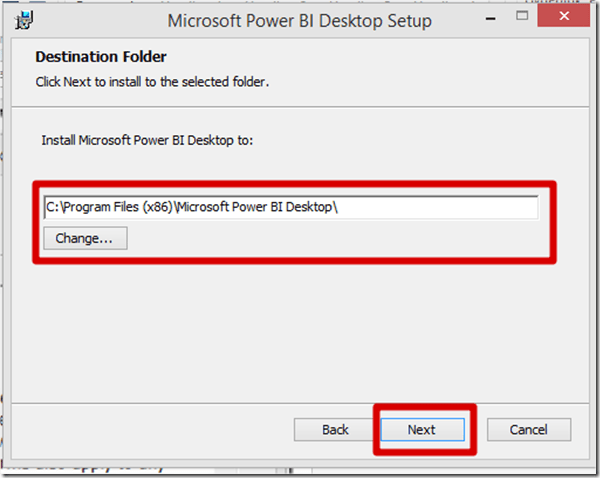The width and height of the screenshot is (600, 478).
Task: Click the "Install Microsoft Power BI Desktop to:" label
Action: (x=147, y=141)
